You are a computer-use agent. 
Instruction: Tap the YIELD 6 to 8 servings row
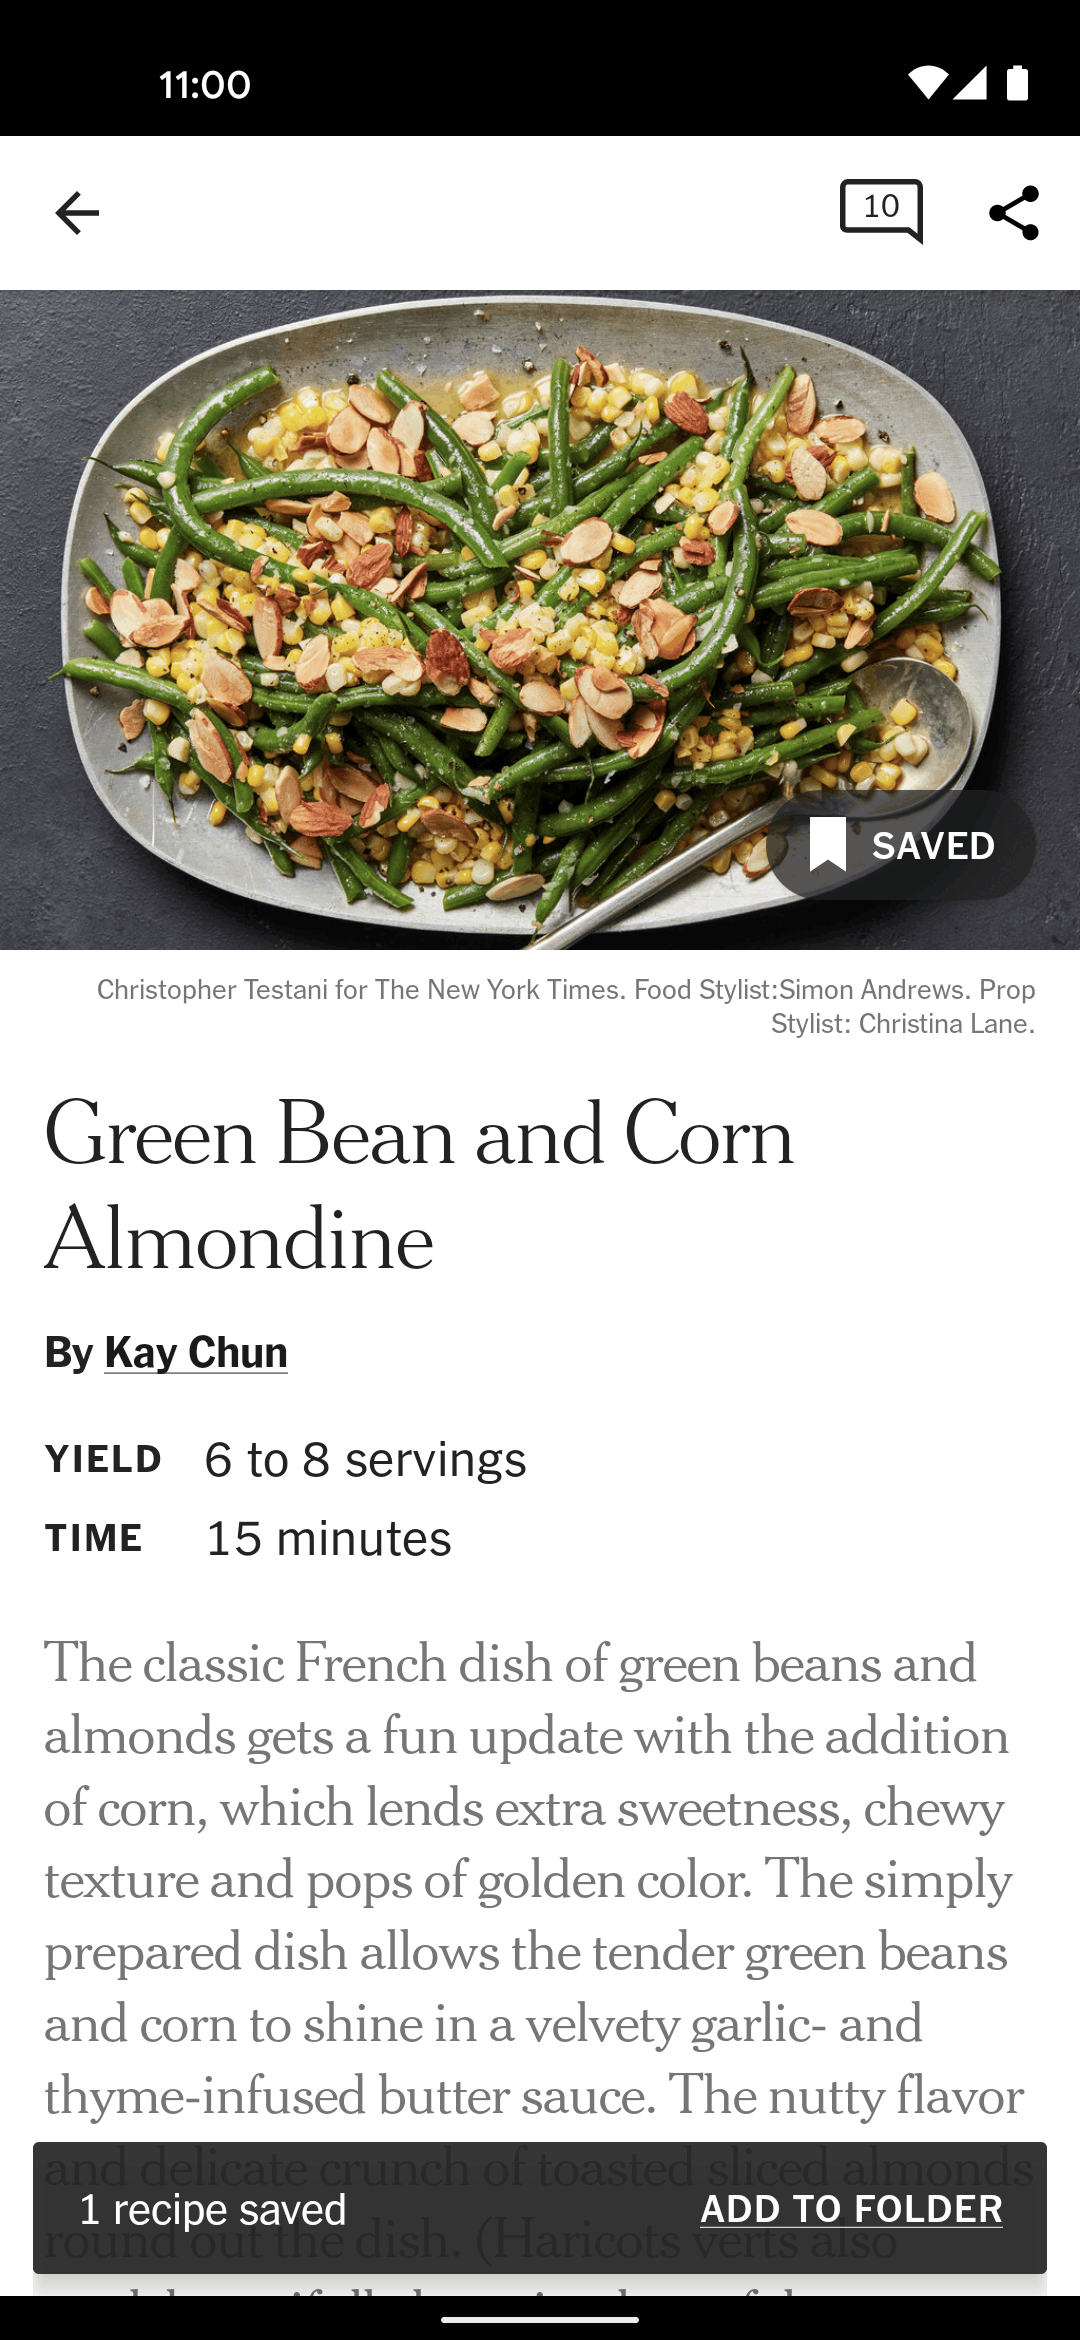pyautogui.click(x=285, y=1460)
